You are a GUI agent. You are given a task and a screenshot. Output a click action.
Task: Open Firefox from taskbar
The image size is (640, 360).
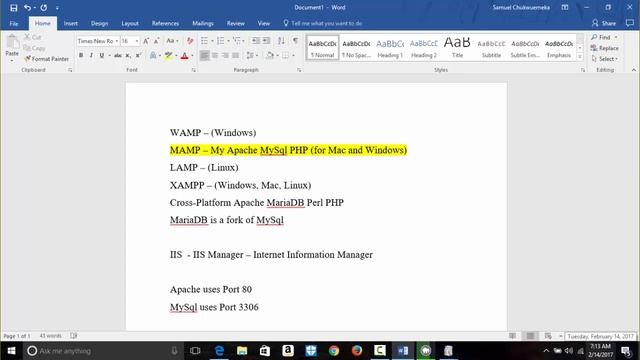point(357,351)
